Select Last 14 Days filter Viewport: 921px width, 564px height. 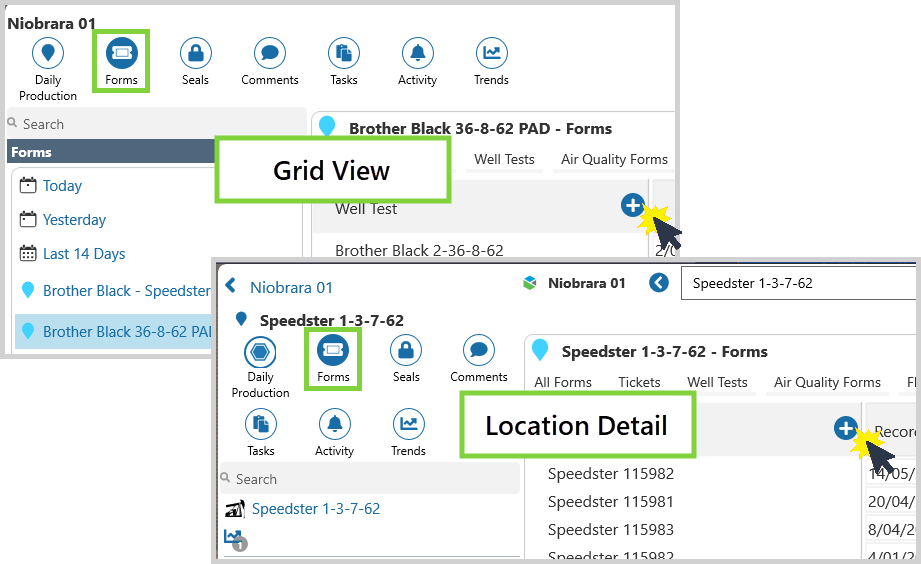[x=84, y=254]
